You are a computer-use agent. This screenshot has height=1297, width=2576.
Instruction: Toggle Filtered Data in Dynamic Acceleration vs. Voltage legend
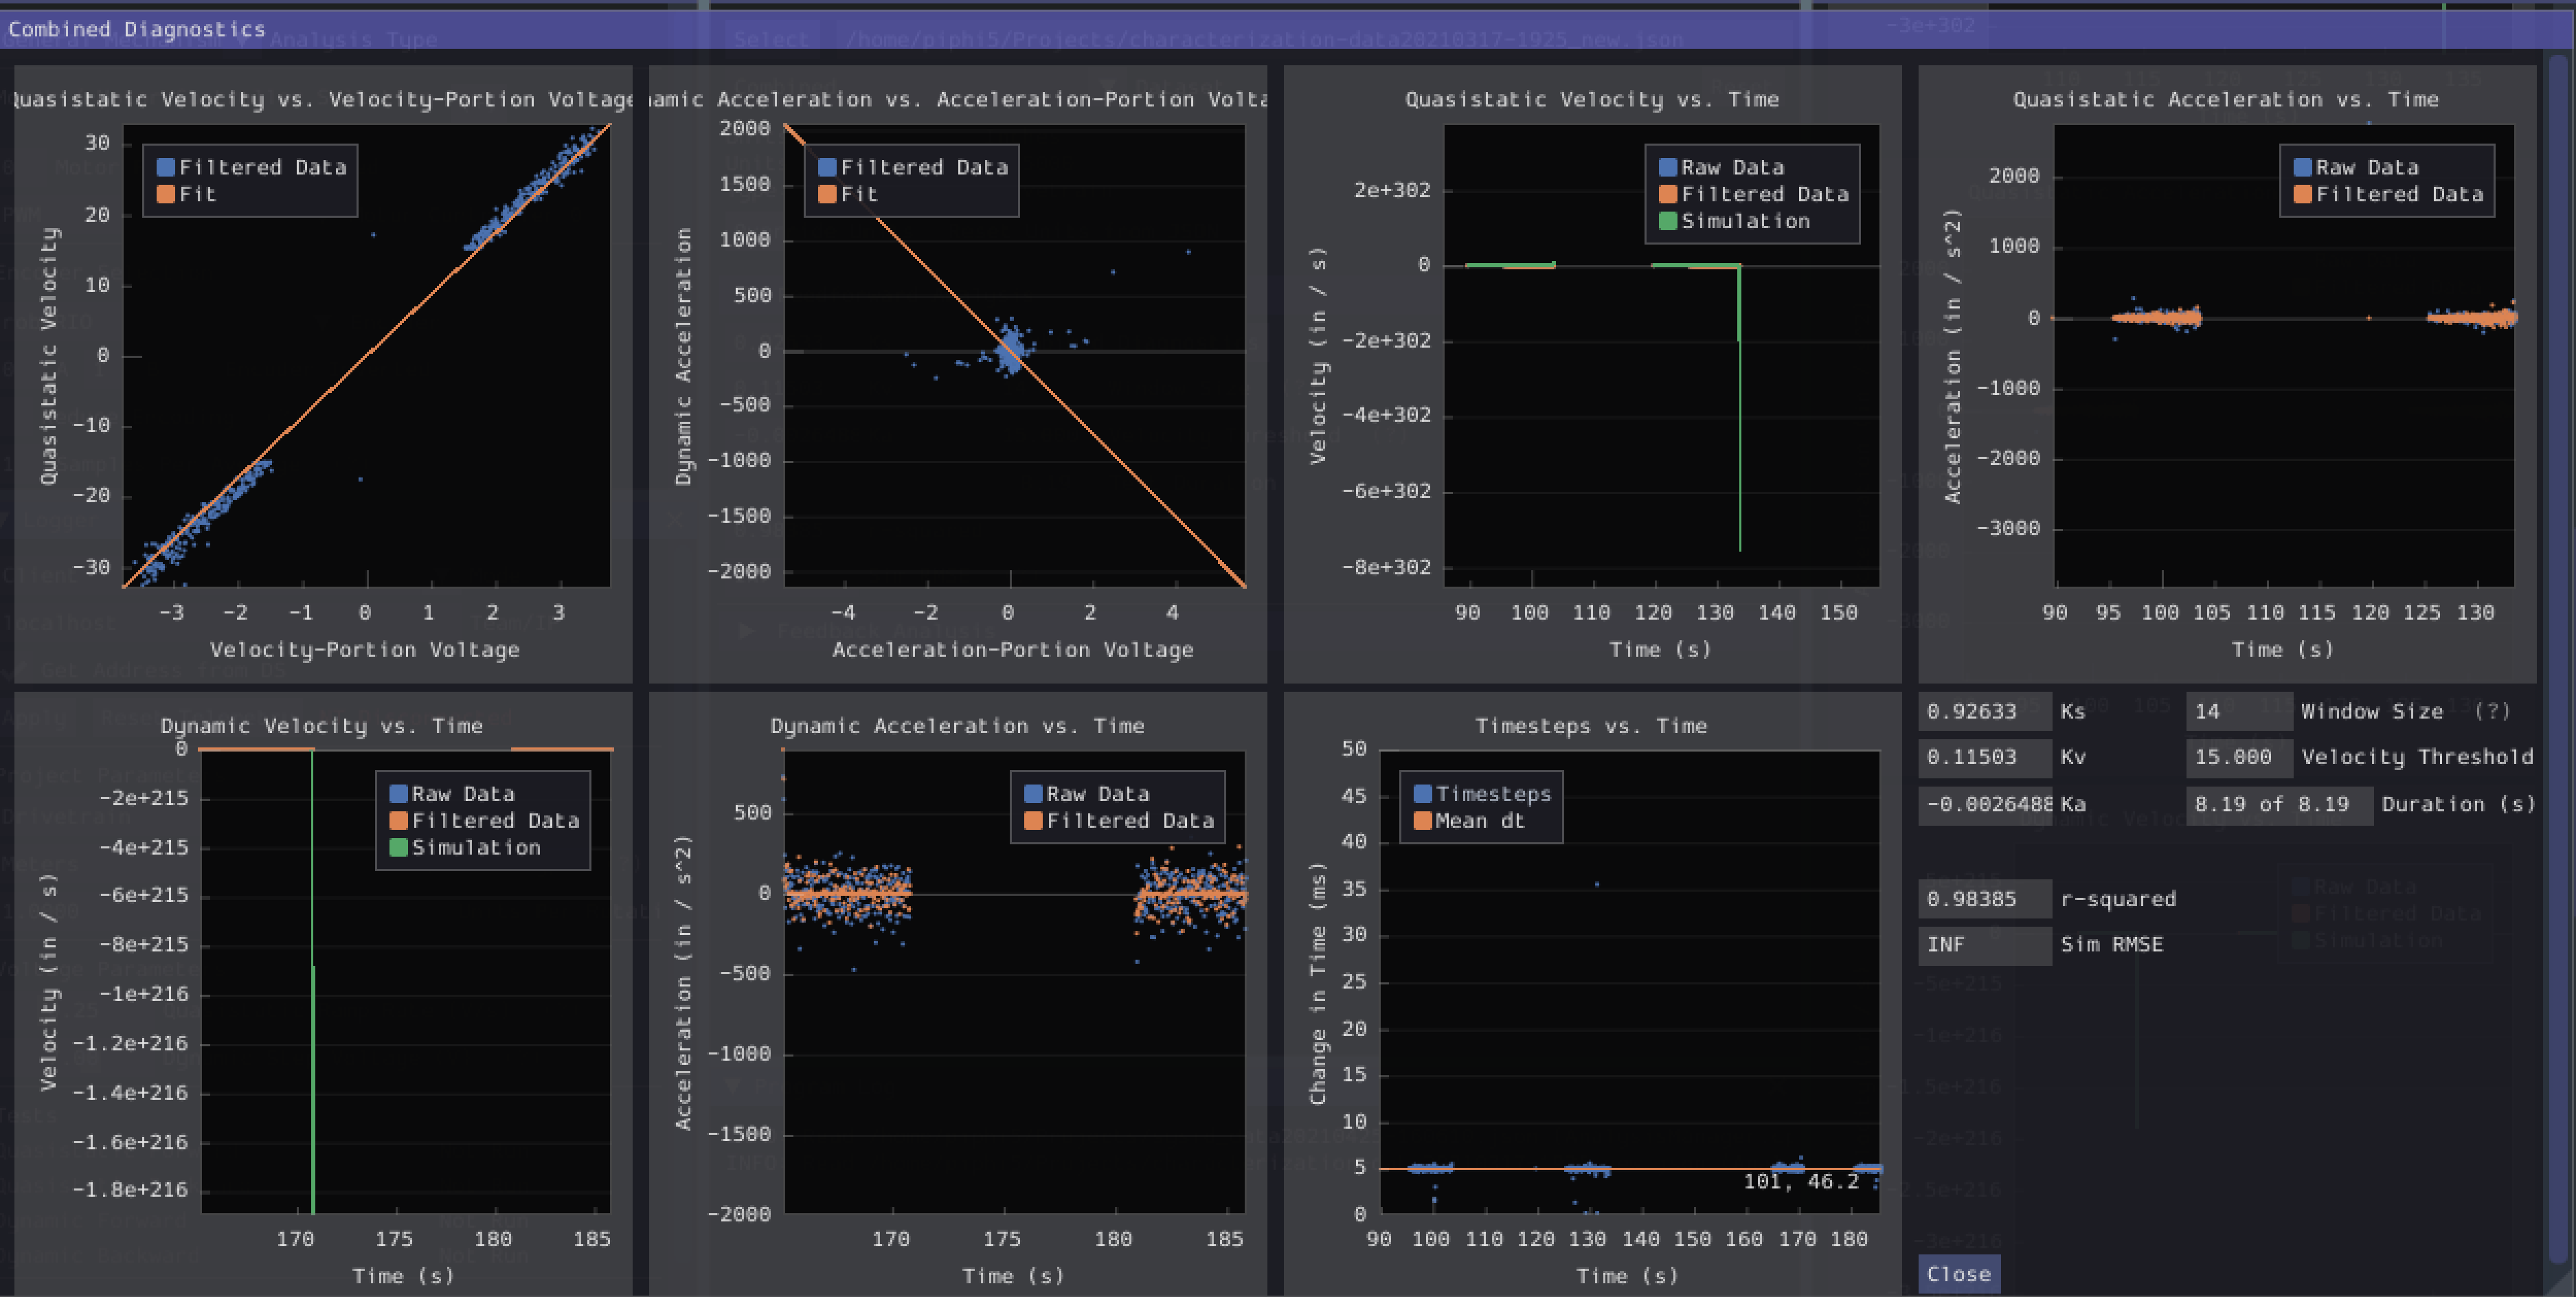click(x=827, y=167)
